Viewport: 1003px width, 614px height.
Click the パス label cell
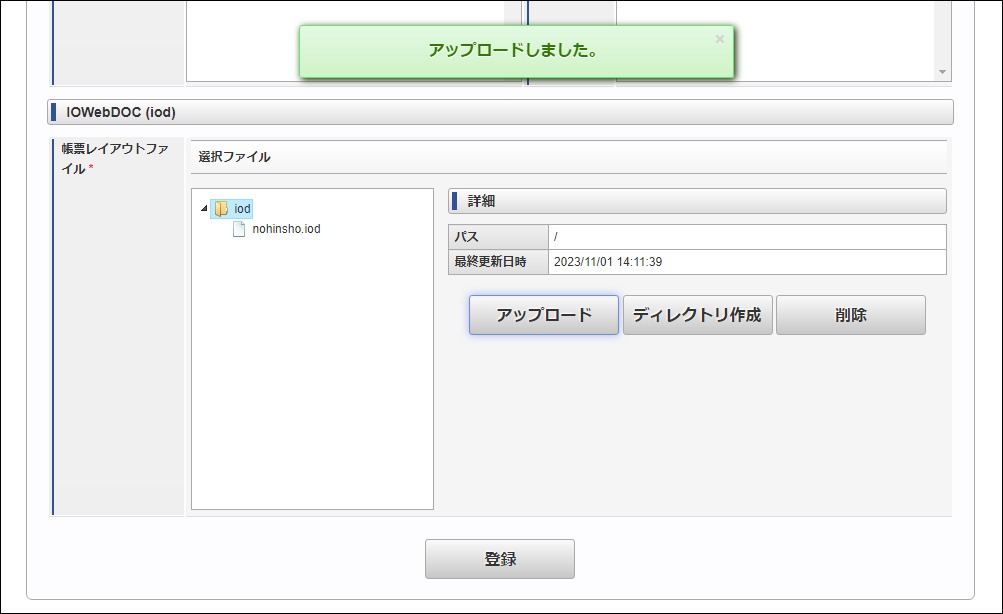pos(498,237)
